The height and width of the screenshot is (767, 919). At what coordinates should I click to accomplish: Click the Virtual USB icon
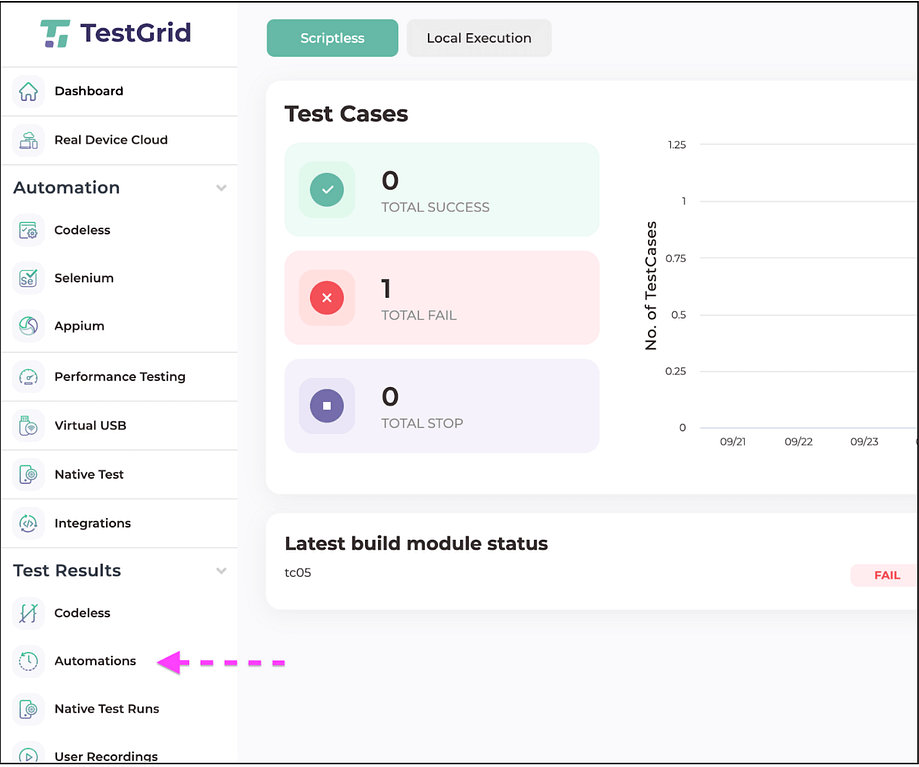(28, 426)
